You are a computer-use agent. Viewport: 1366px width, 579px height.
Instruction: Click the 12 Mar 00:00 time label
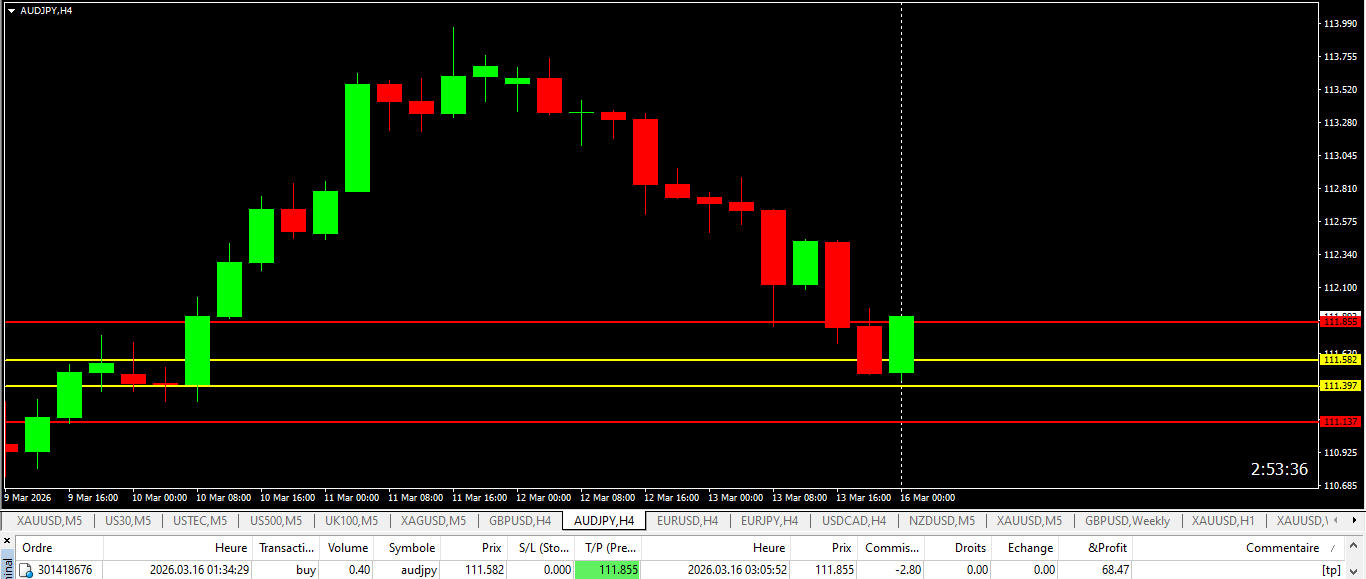pyautogui.click(x=544, y=498)
